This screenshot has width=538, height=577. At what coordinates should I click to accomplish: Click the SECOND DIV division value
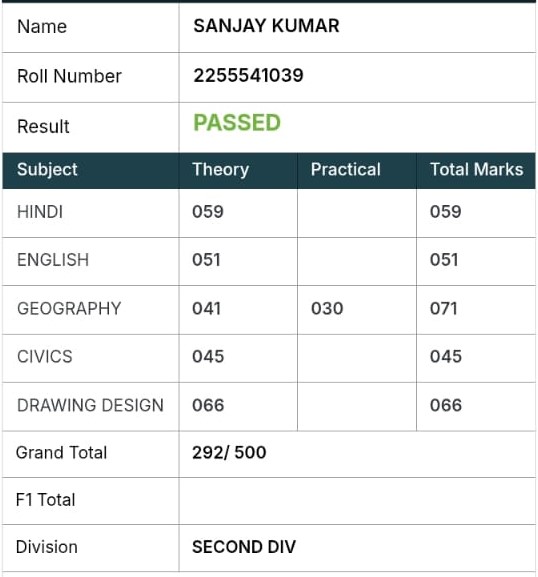pos(244,547)
